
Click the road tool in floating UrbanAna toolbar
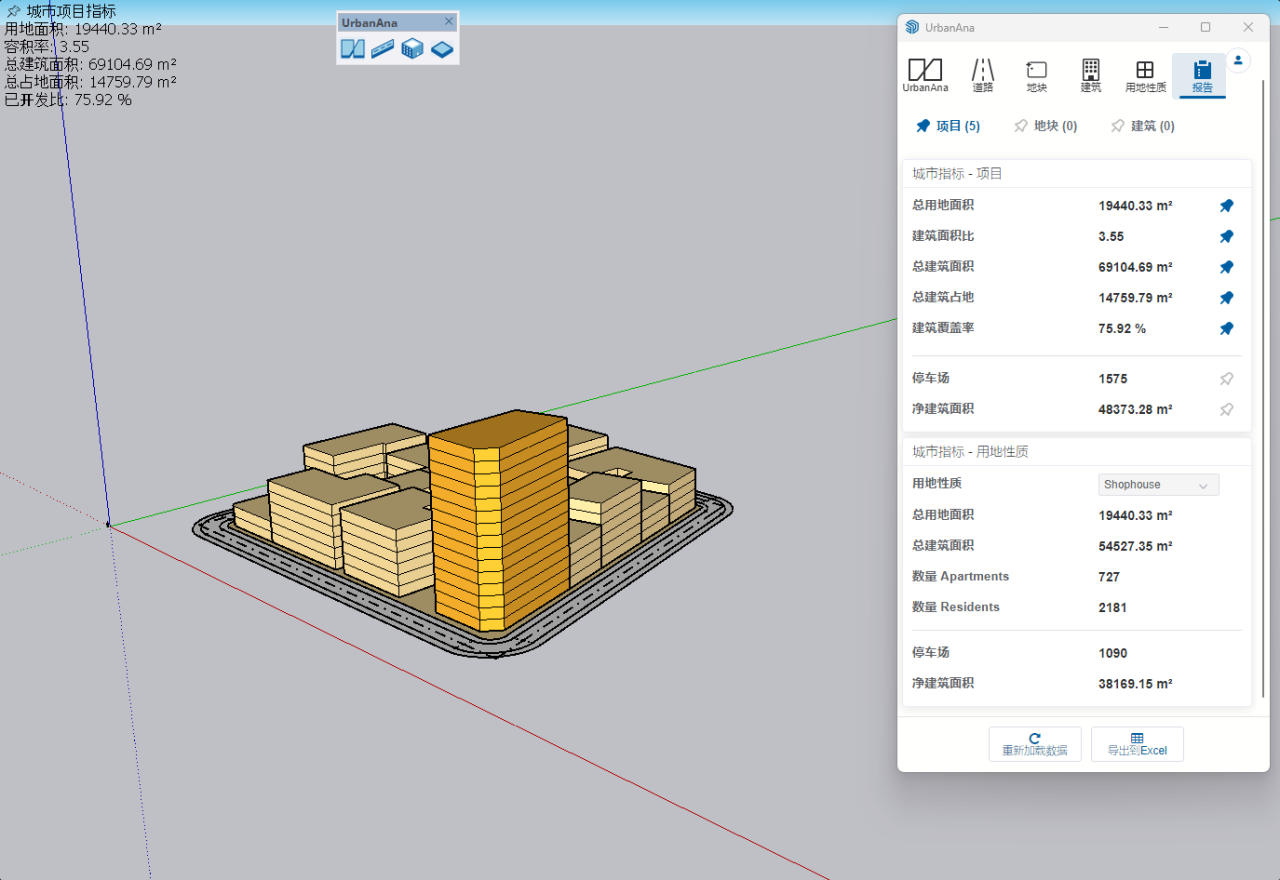(382, 49)
